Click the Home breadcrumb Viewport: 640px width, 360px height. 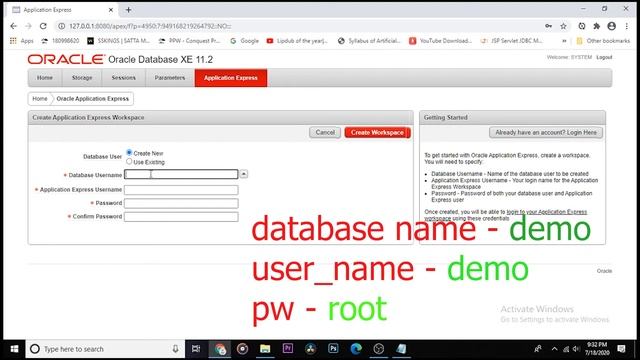40,99
